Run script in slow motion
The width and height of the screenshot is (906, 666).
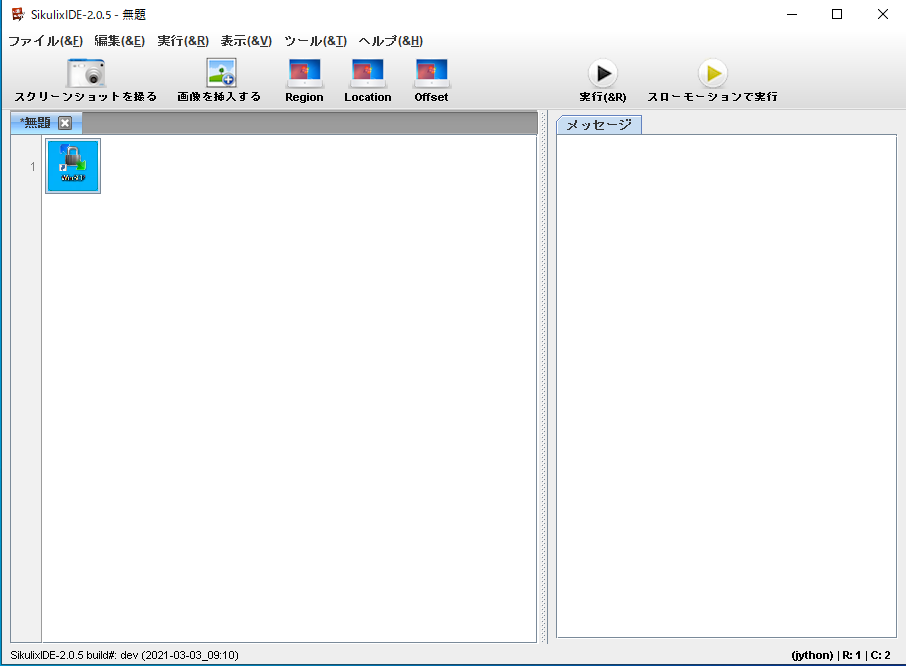click(712, 74)
